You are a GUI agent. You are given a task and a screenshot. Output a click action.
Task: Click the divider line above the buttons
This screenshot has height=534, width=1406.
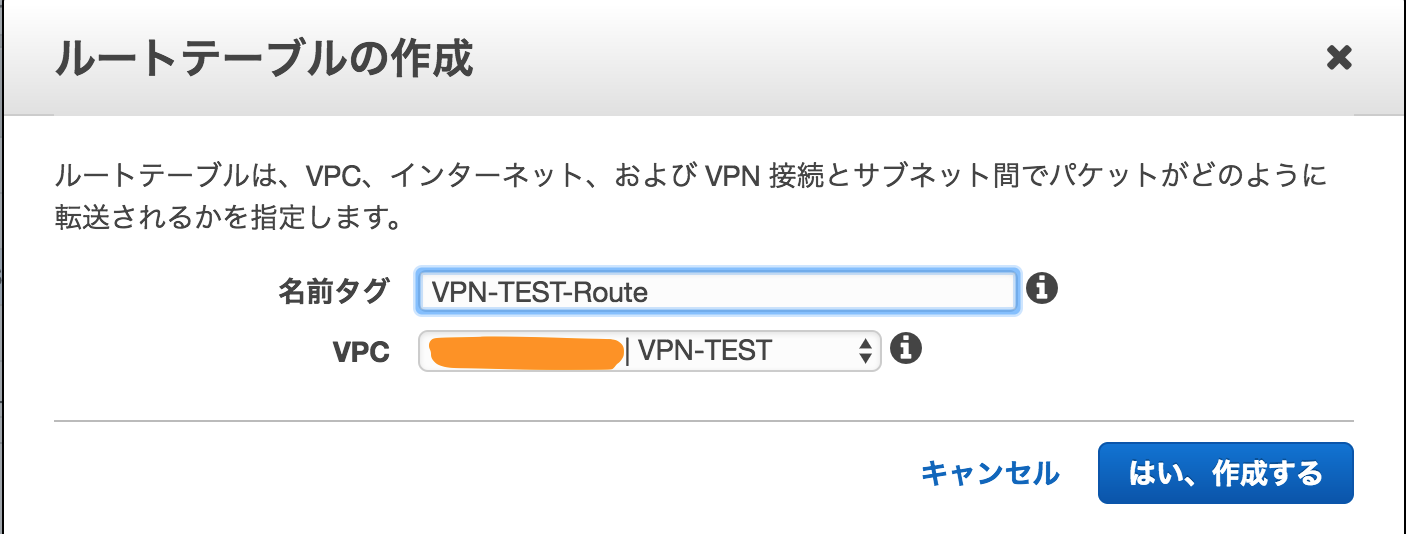click(x=703, y=421)
